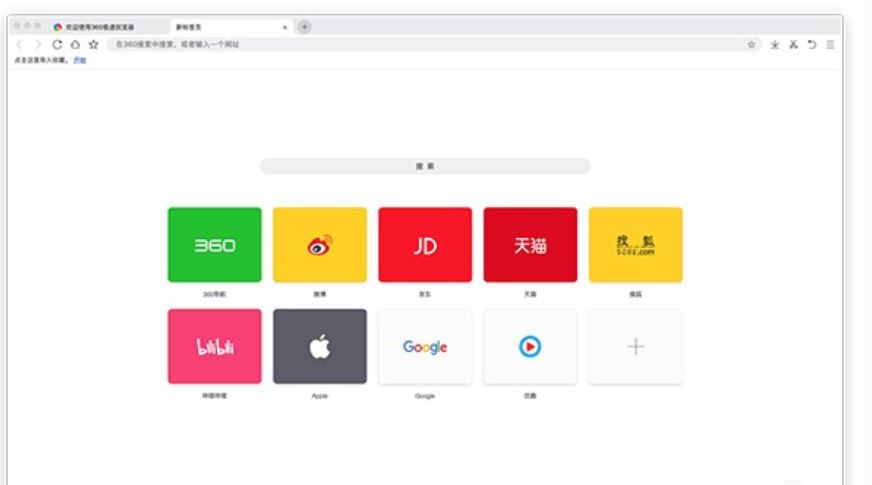This screenshot has height=485, width=872.
Task: Click the undo closed tab icon
Action: [x=812, y=44]
